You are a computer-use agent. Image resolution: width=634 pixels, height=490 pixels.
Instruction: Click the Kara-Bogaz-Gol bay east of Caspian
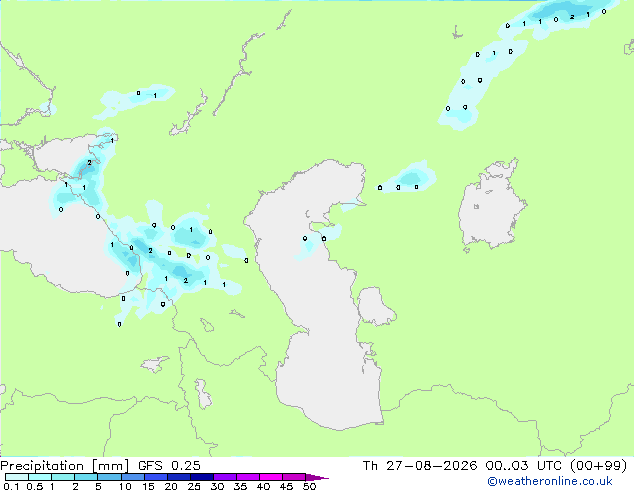[375, 306]
